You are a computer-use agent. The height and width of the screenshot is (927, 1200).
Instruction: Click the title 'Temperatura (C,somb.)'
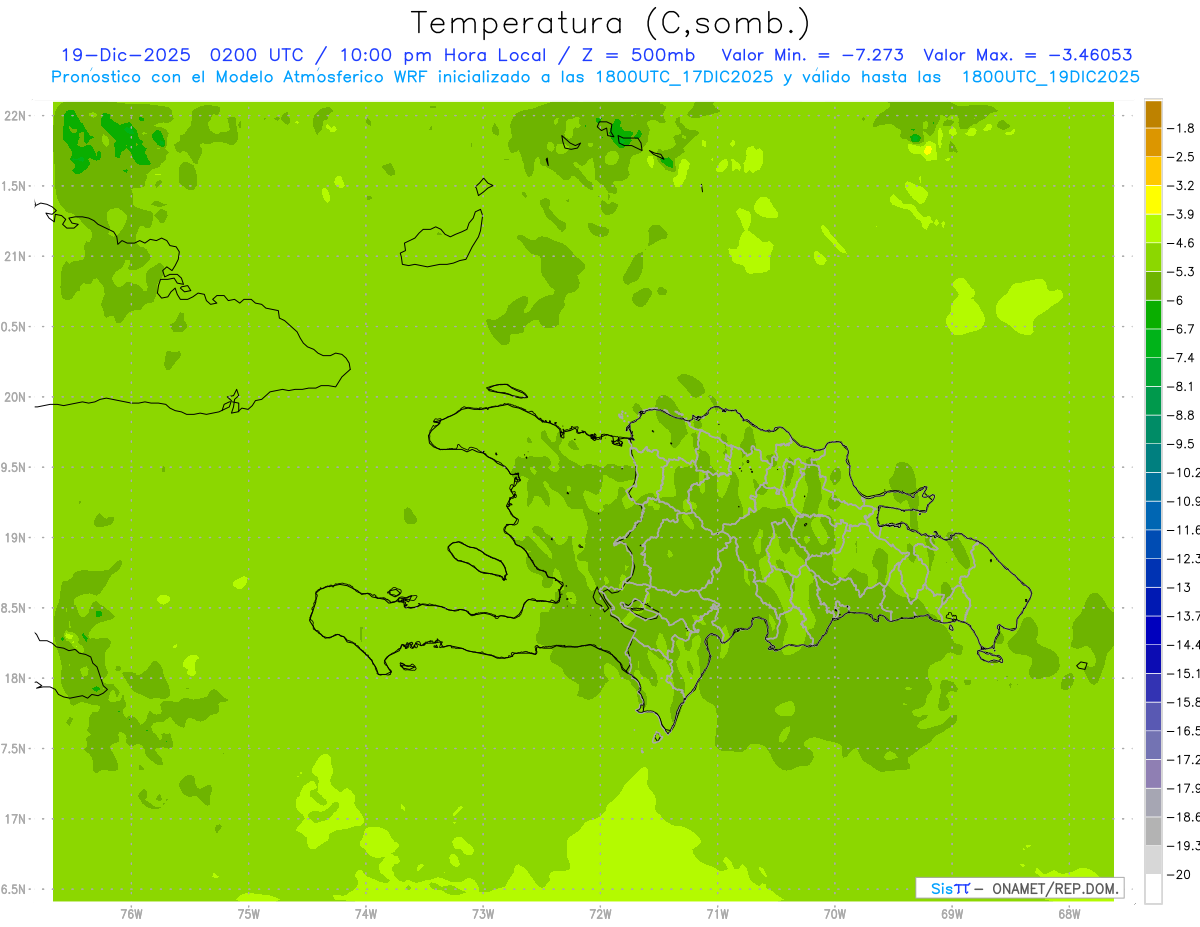click(610, 23)
